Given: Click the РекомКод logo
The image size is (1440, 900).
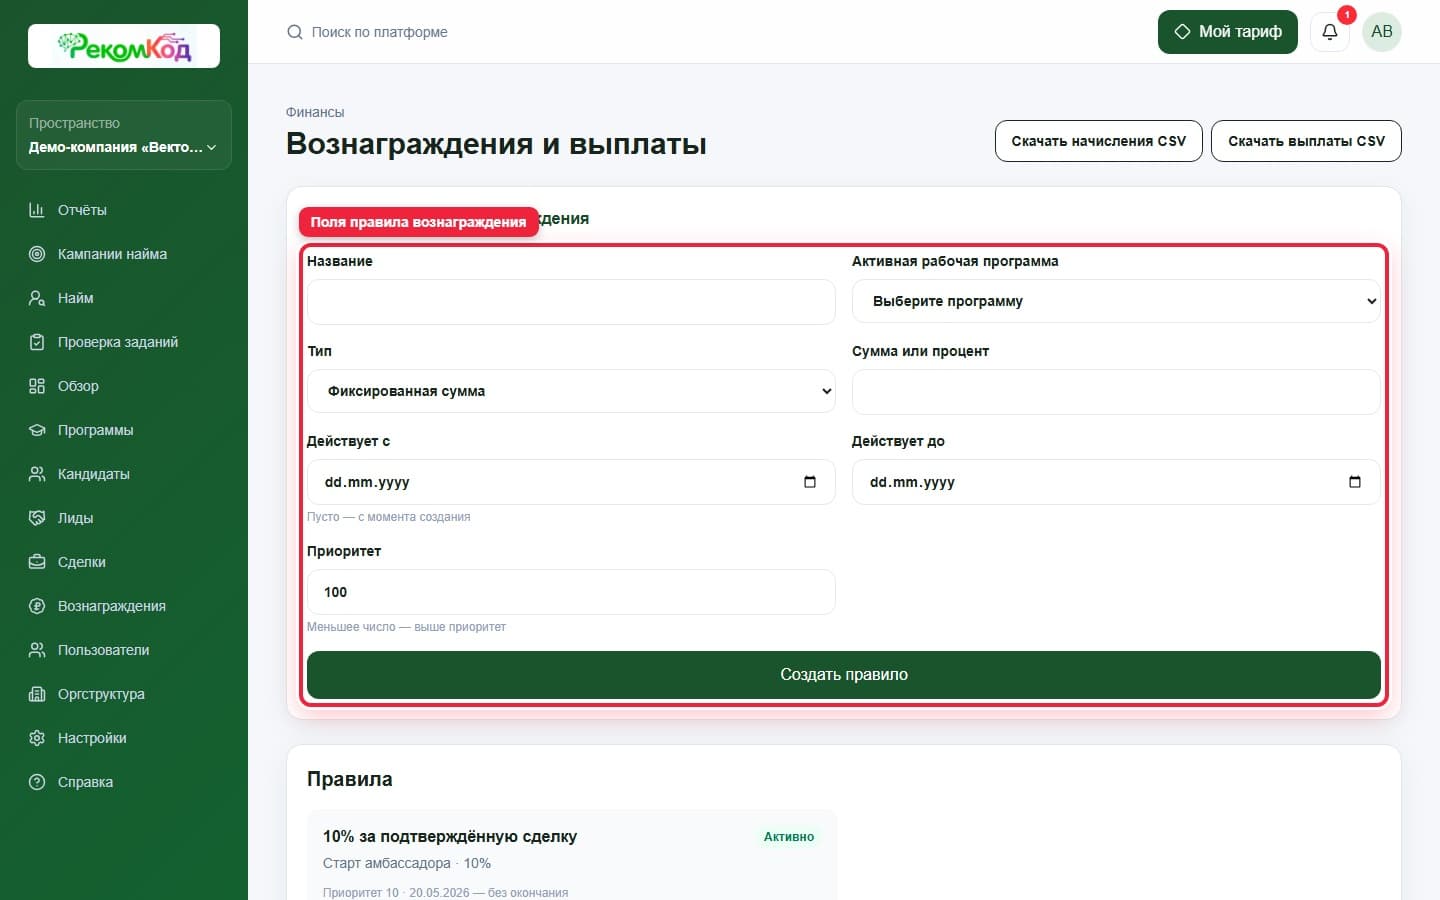Looking at the screenshot, I should pyautogui.click(x=124, y=46).
